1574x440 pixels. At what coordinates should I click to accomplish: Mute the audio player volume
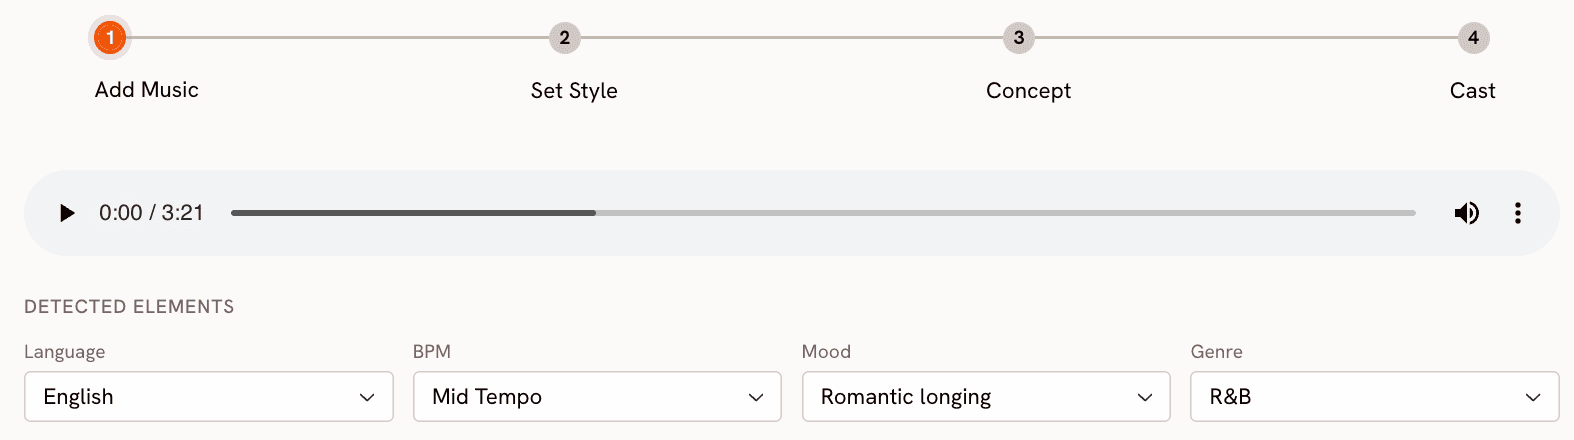point(1466,213)
